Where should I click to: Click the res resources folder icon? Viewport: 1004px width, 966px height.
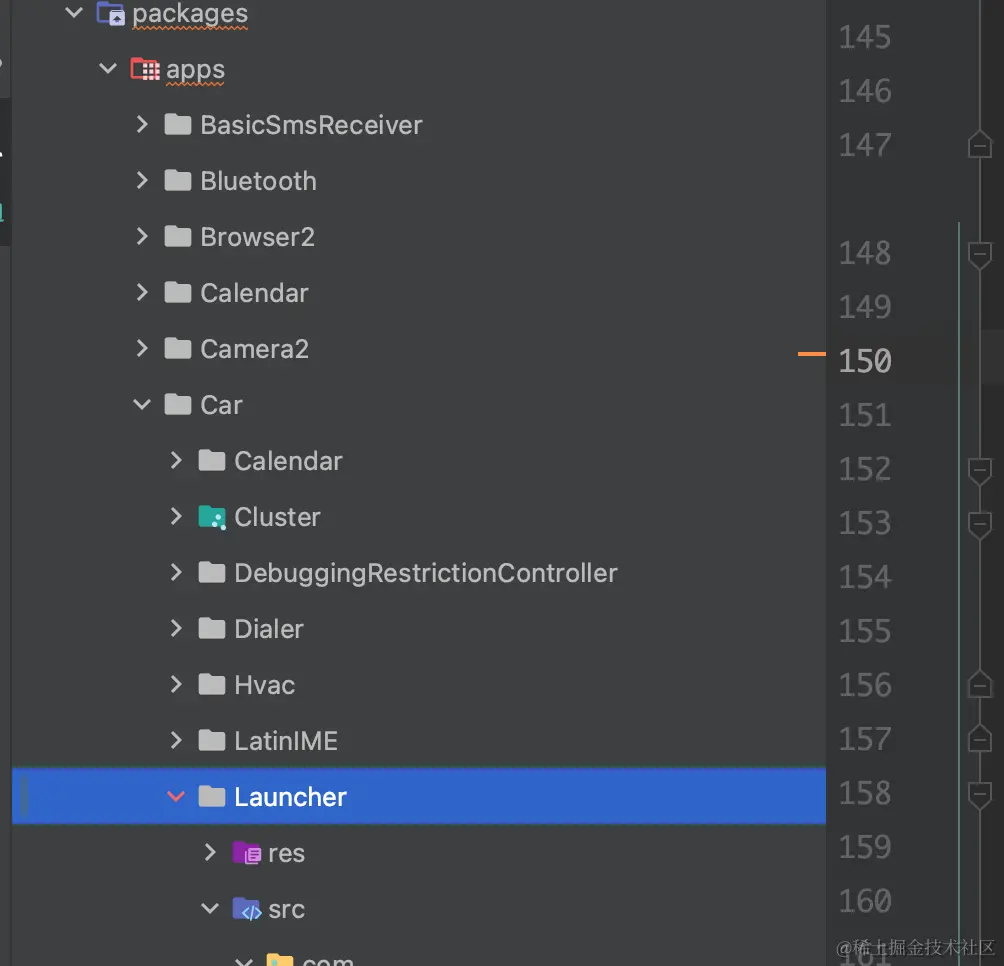(x=246, y=853)
